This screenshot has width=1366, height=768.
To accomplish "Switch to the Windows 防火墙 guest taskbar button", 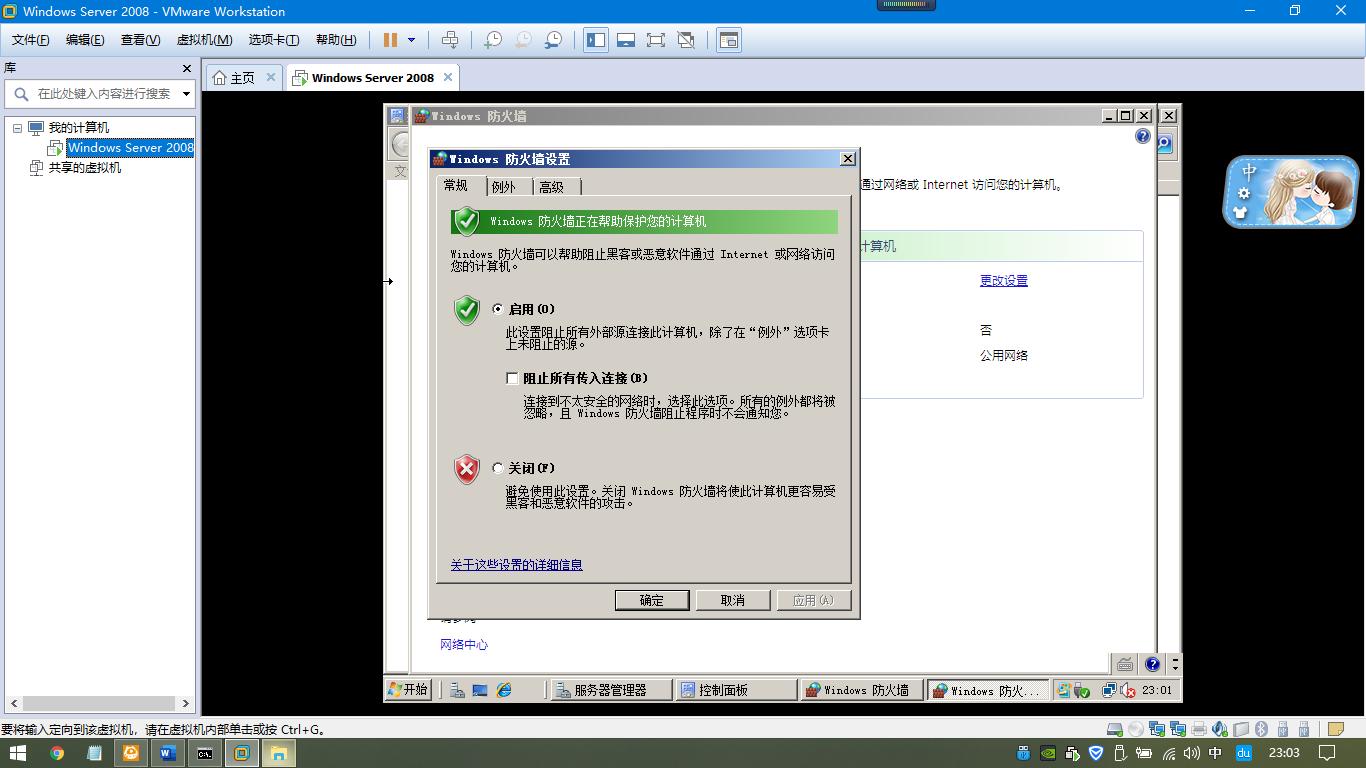I will (x=861, y=690).
